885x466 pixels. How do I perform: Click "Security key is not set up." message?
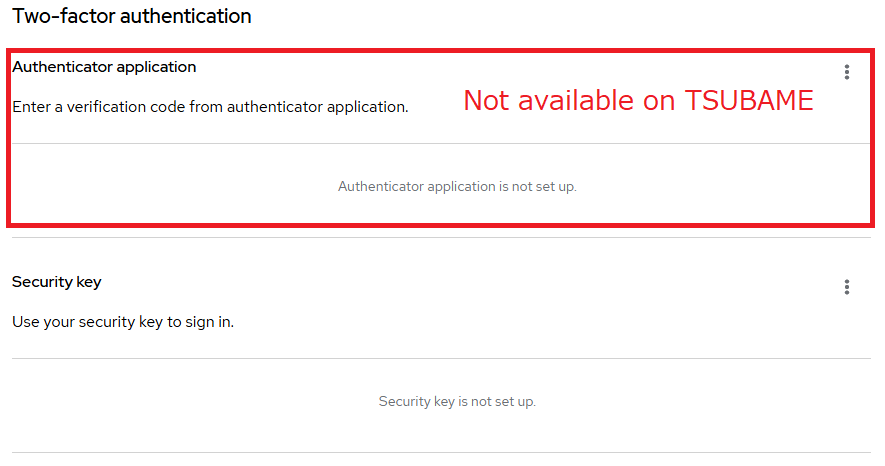point(457,401)
